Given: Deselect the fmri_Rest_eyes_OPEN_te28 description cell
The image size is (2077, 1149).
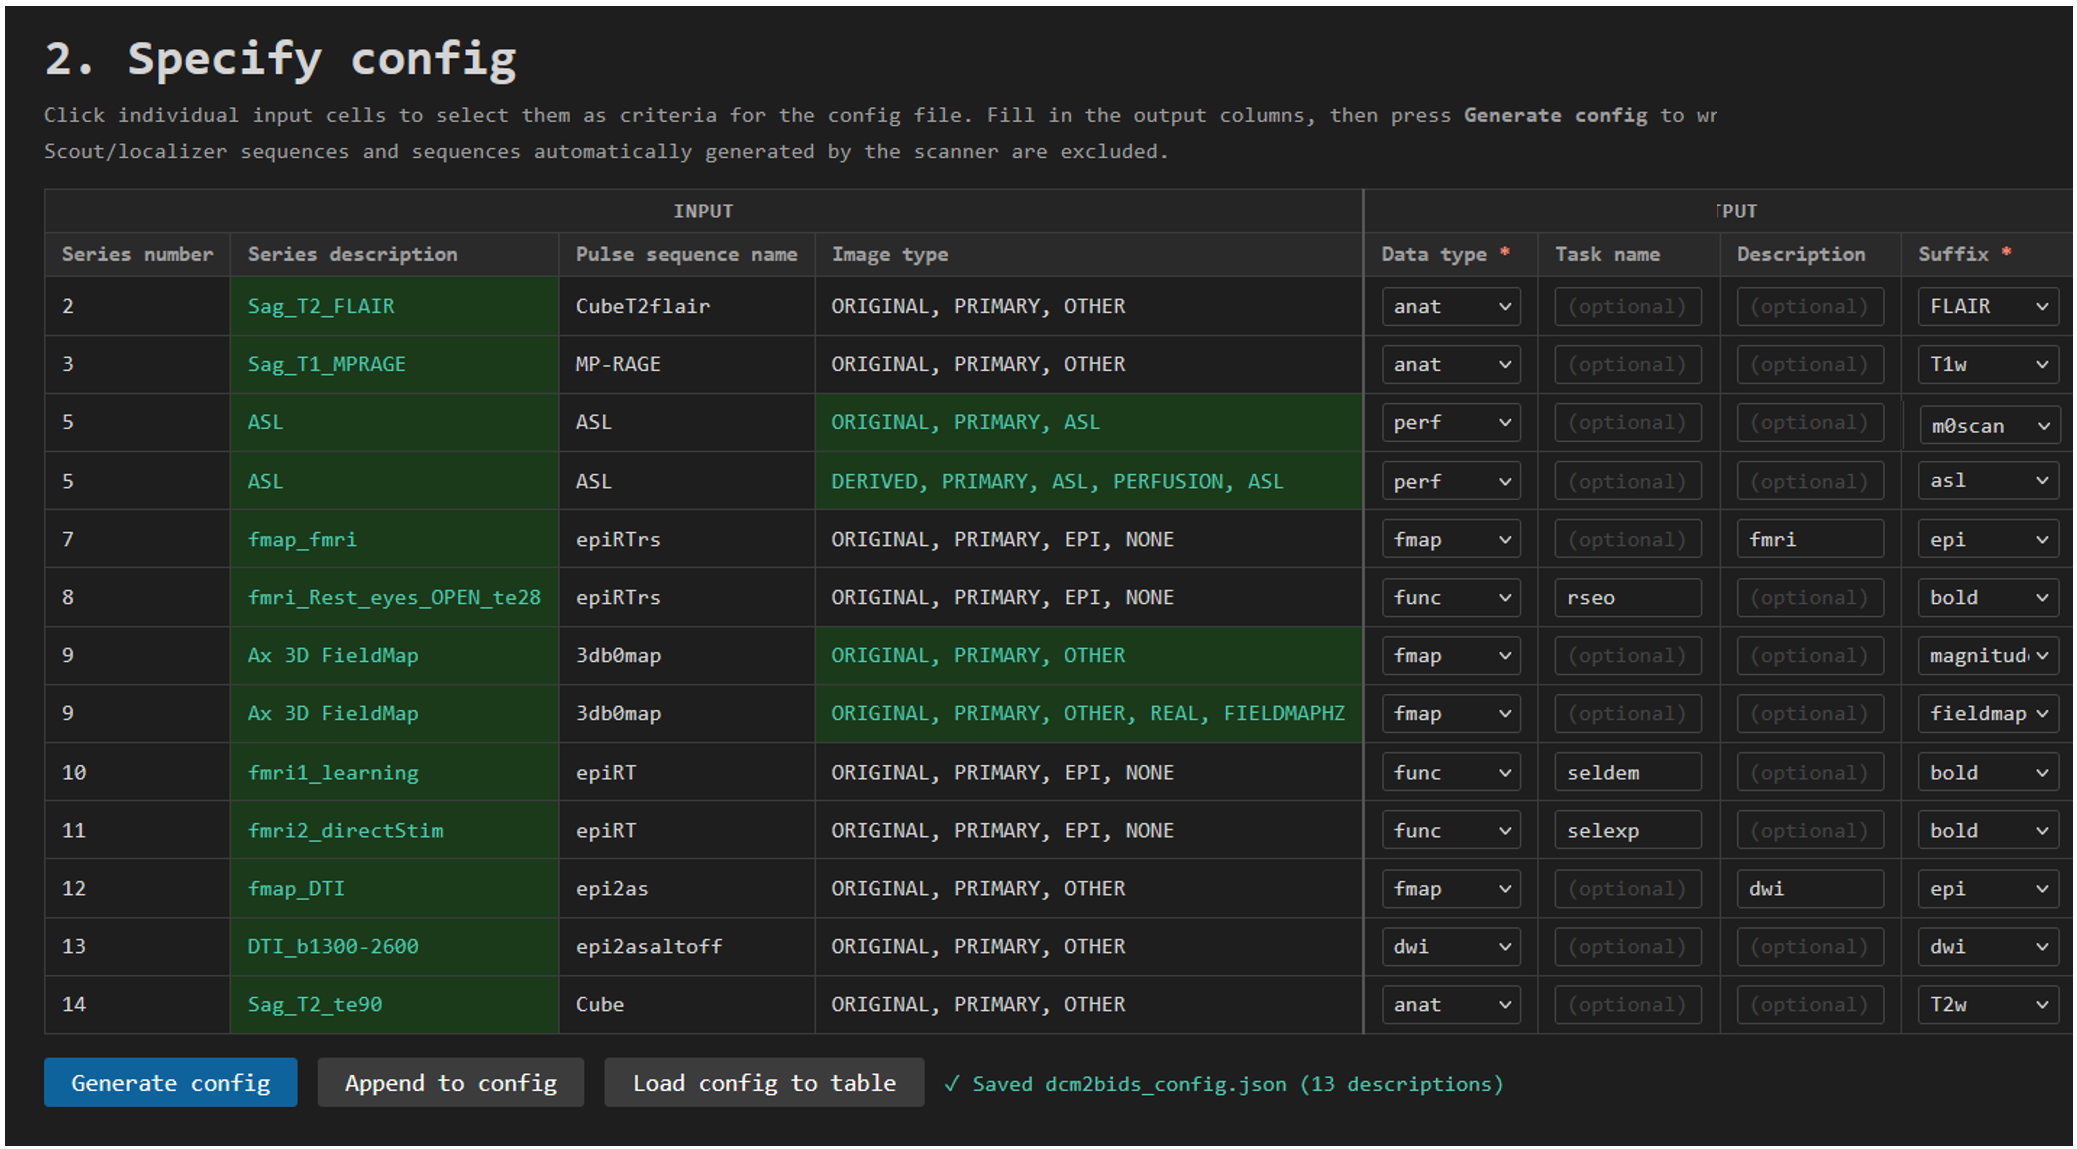Looking at the screenshot, I should [x=393, y=598].
